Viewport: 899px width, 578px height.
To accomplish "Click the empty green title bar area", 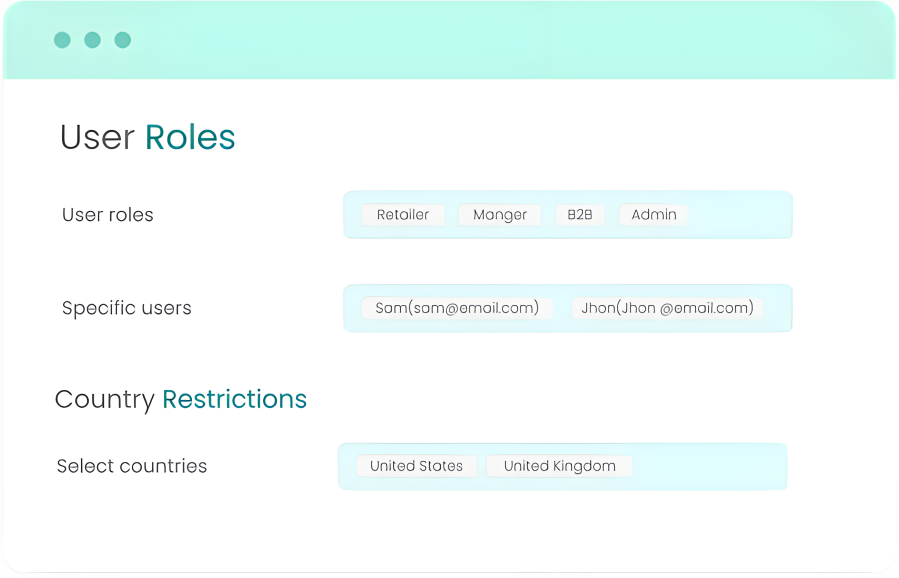I will click(500, 40).
